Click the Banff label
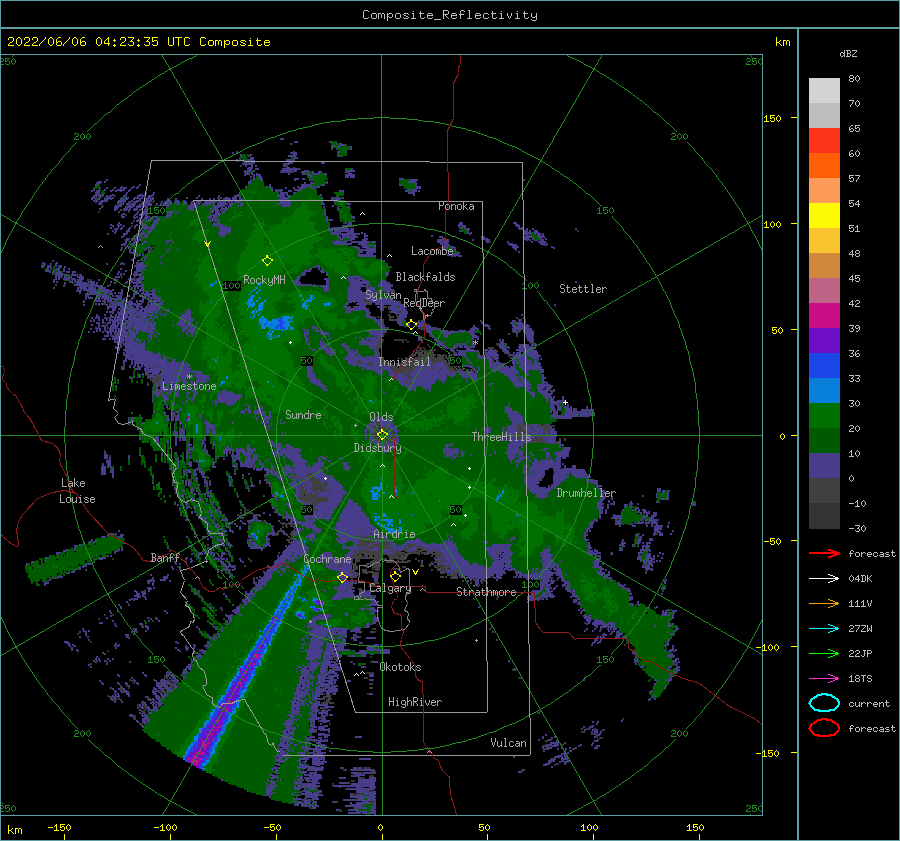 coord(165,557)
